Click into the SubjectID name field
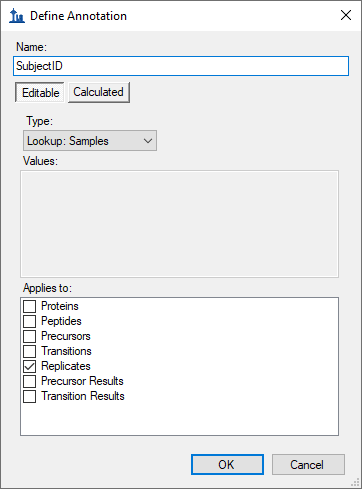The image size is (362, 489). [181, 66]
